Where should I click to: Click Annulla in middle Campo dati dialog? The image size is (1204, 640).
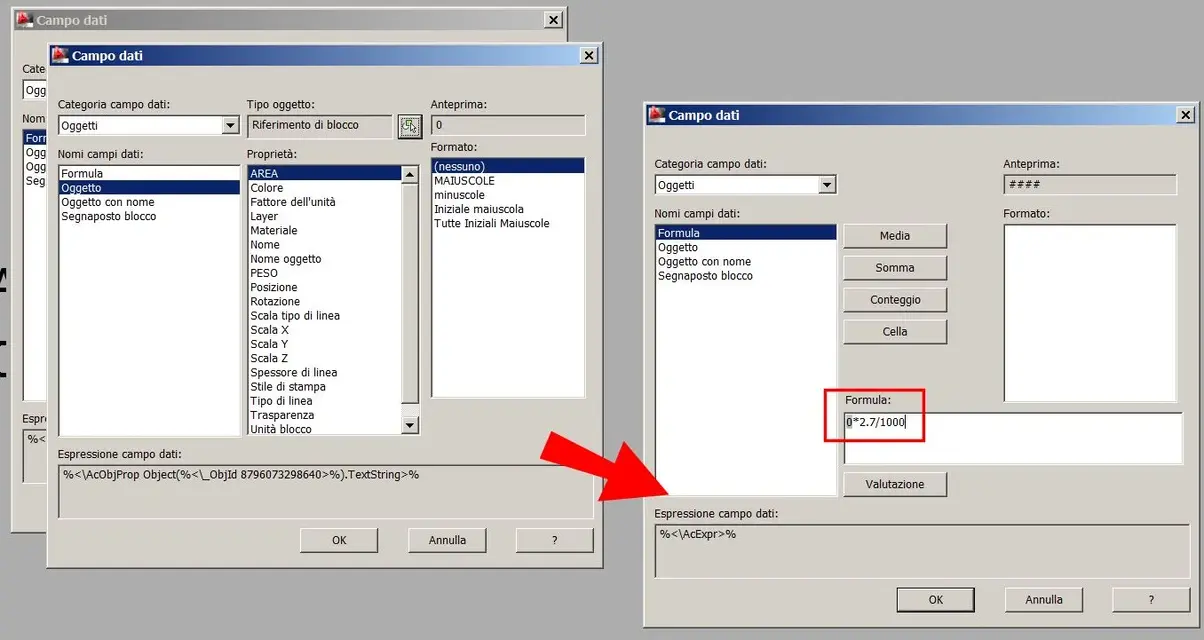[447, 540]
